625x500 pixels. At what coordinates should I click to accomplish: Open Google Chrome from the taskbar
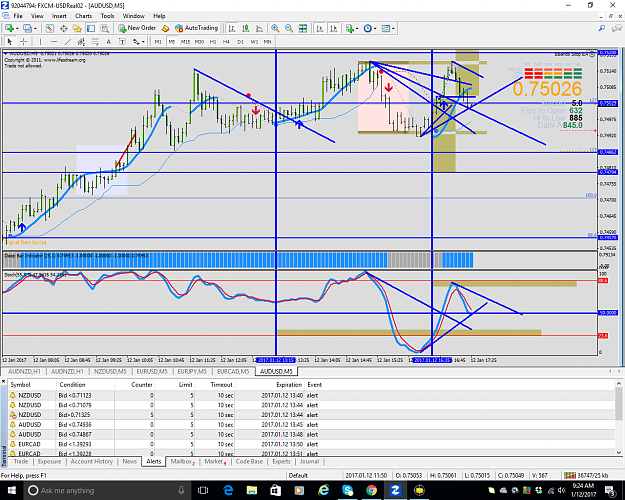pos(371,490)
